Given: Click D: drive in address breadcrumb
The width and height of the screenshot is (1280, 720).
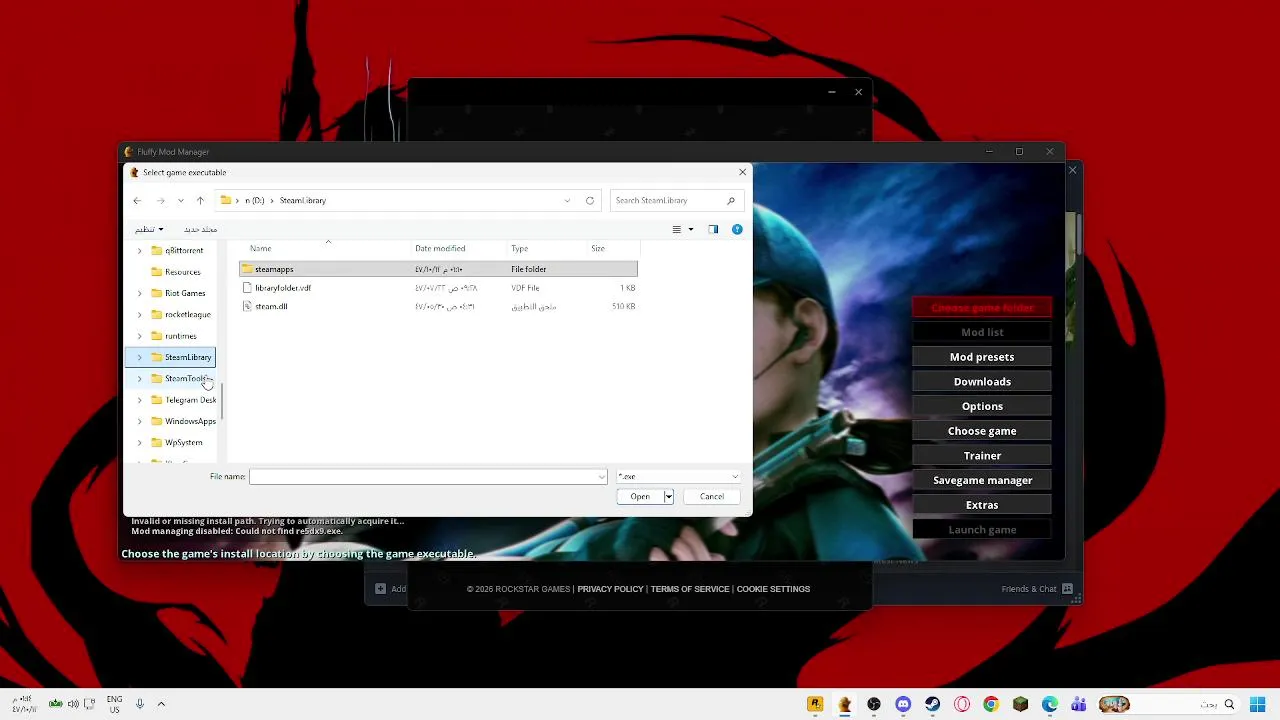Looking at the screenshot, I should pos(255,201).
